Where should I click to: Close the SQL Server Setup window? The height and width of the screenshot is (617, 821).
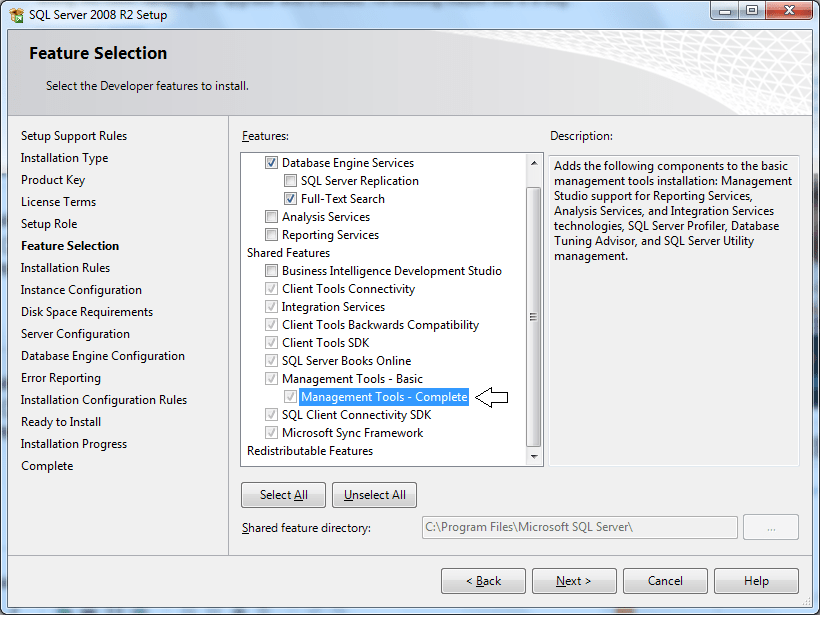(x=790, y=10)
